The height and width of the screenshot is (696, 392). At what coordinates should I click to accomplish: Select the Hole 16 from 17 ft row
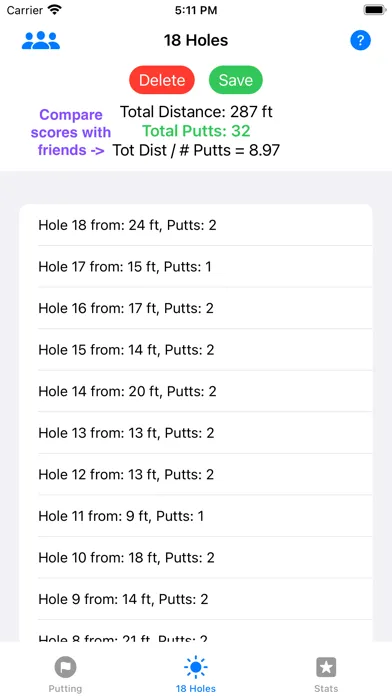[196, 308]
